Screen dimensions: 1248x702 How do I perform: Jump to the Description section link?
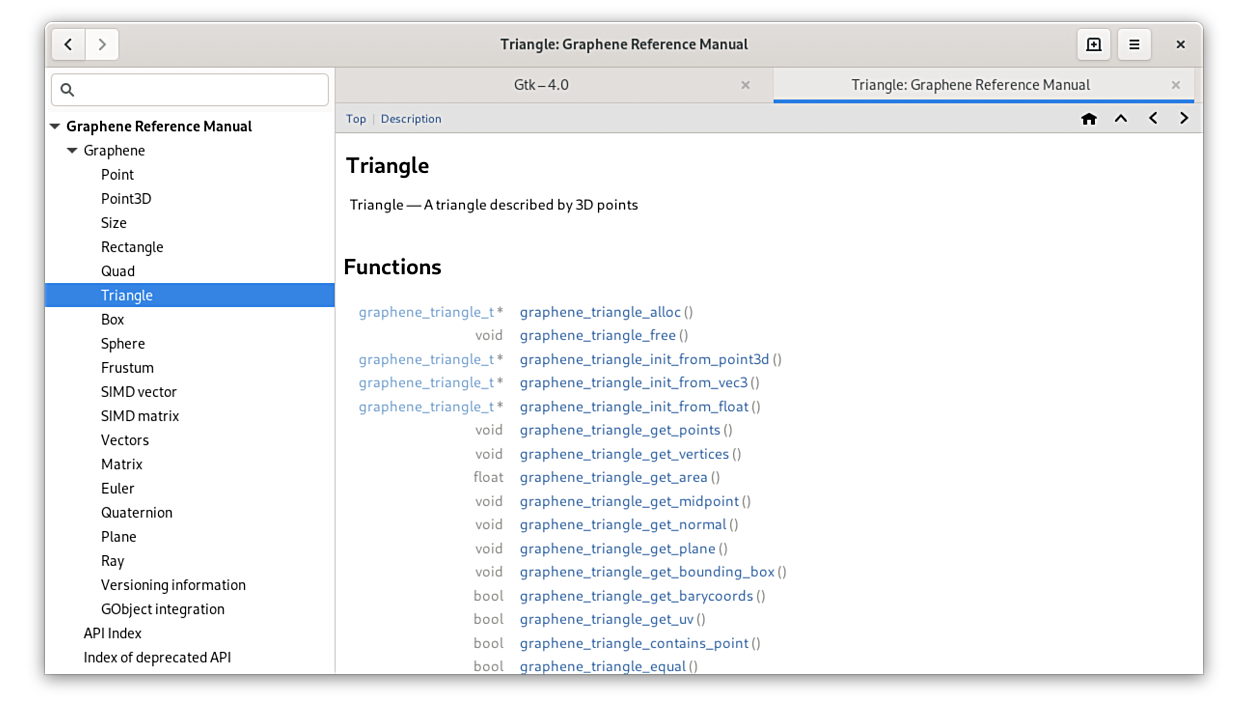[410, 119]
